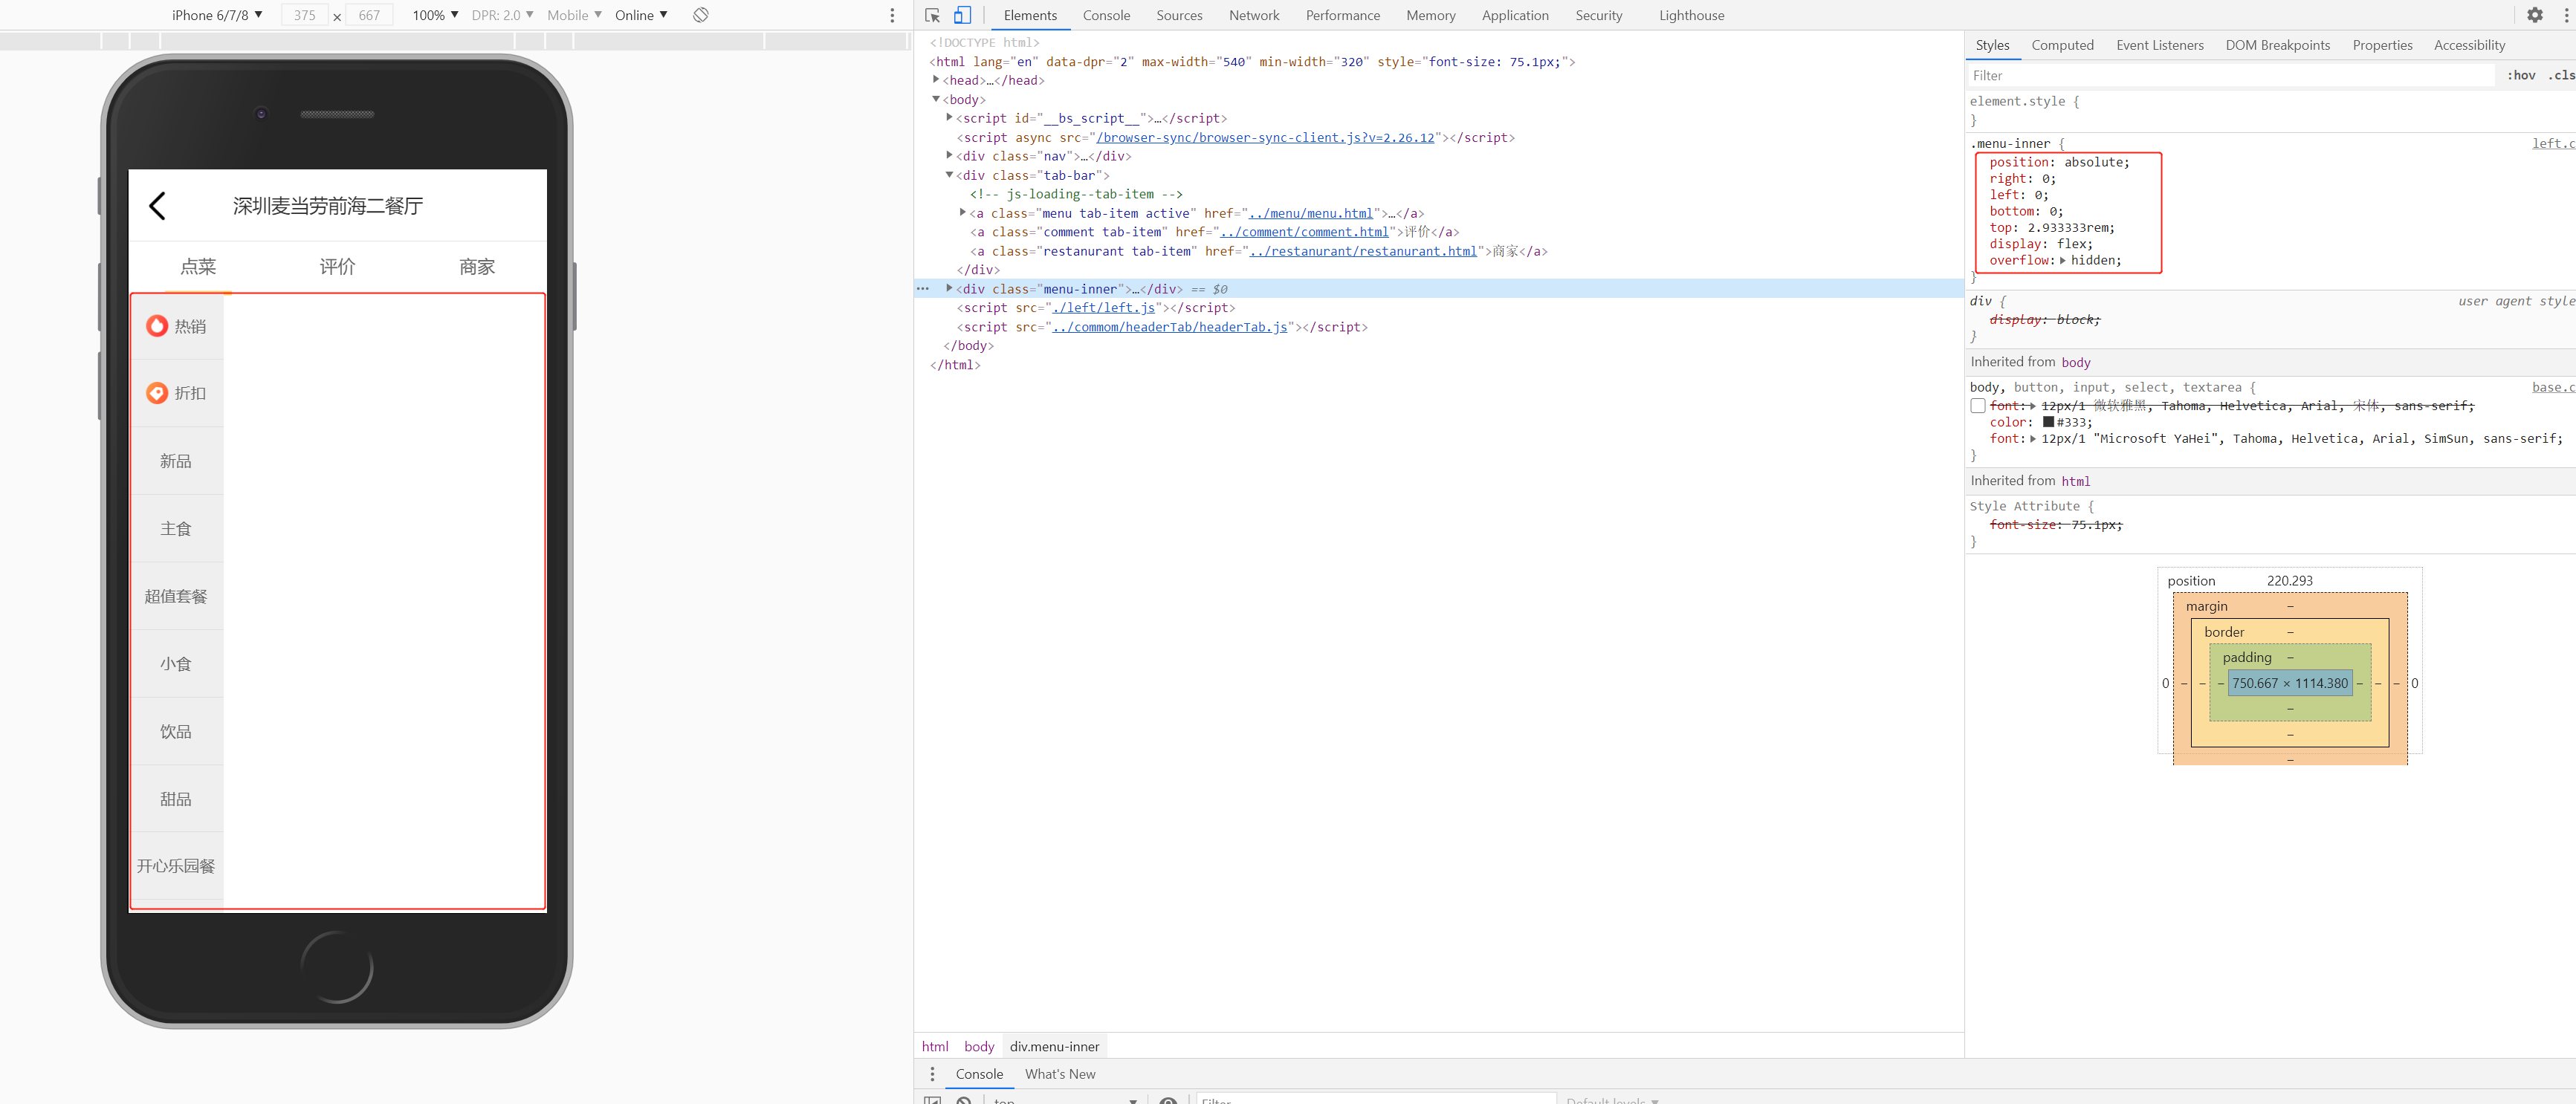The width and height of the screenshot is (2576, 1104).
Task: Switch to the Console panel tab
Action: coord(1106,15)
